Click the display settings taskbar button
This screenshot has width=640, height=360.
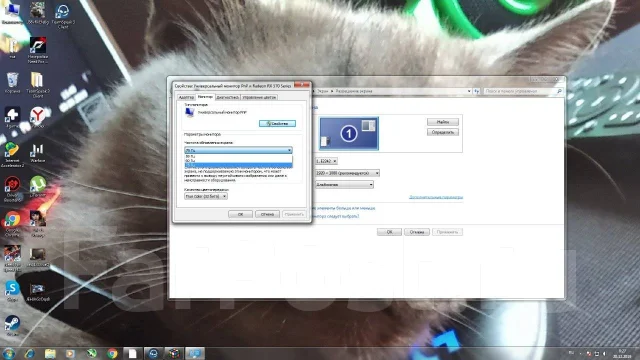195,353
